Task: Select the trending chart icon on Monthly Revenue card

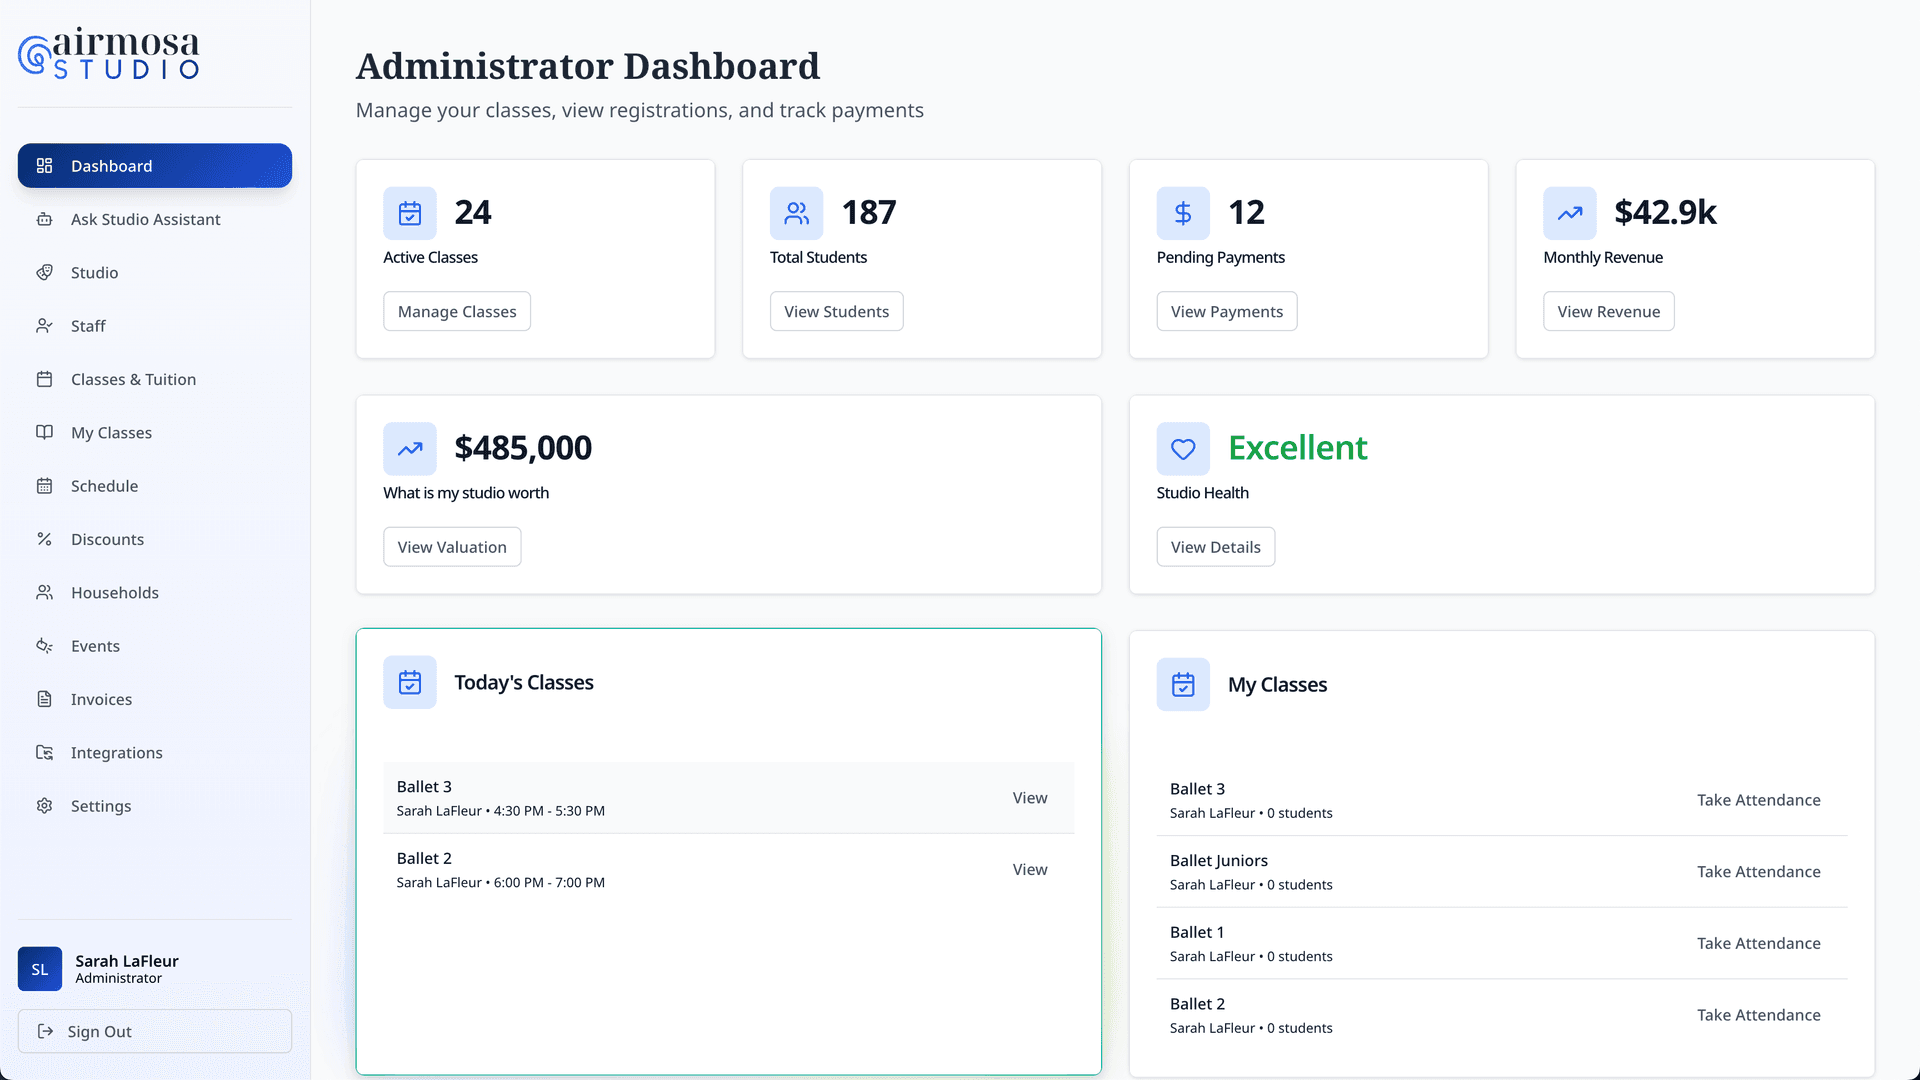Action: click(x=1569, y=213)
